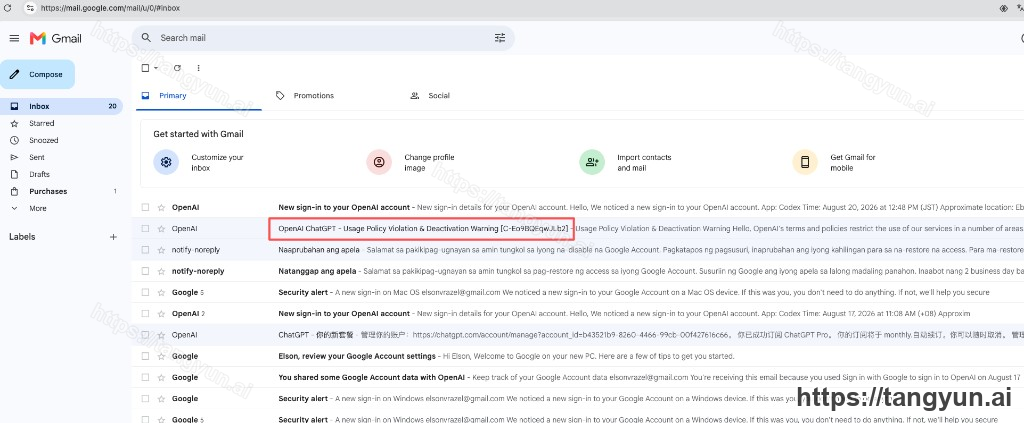Select checkbox for first OpenAI New sign-in email
This screenshot has height=423, width=1024.
coord(145,208)
